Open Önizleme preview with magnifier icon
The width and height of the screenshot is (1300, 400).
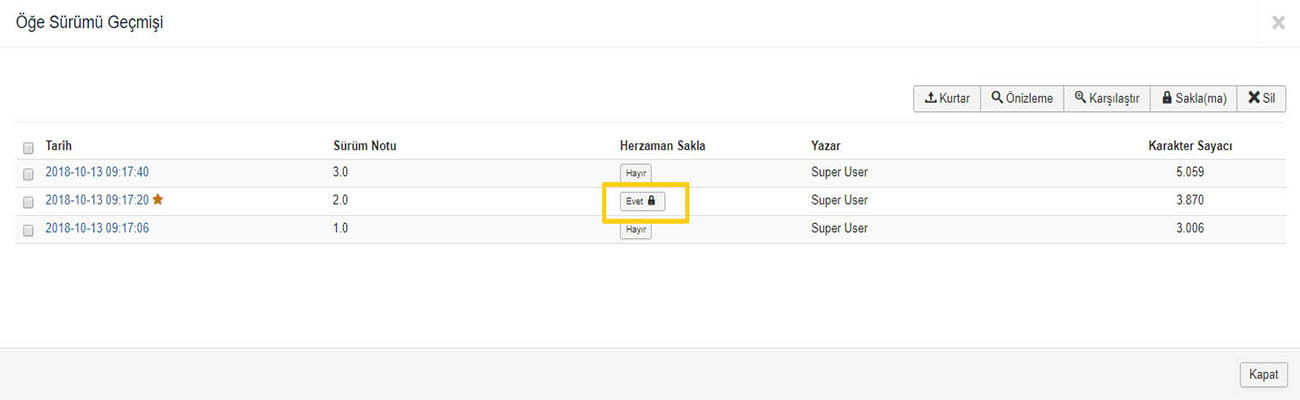click(1022, 98)
